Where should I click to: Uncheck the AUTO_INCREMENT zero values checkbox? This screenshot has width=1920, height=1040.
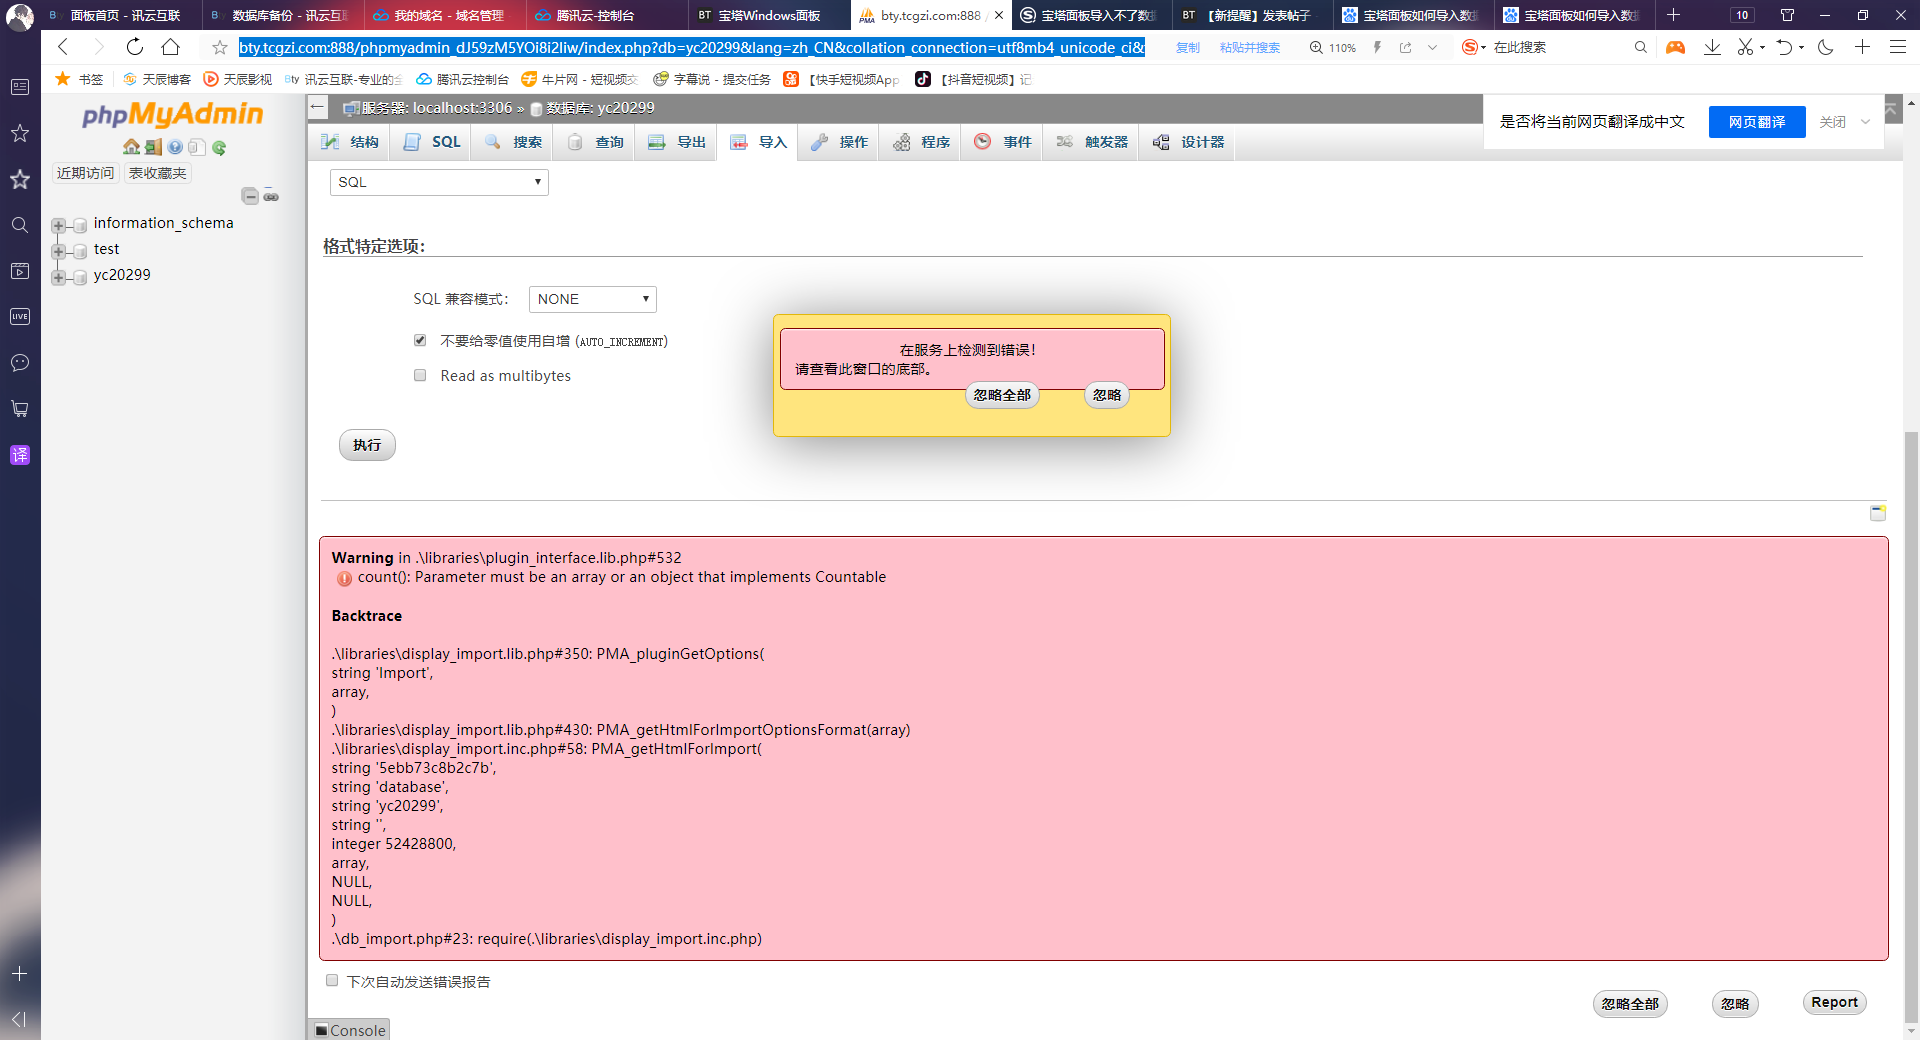(x=420, y=340)
